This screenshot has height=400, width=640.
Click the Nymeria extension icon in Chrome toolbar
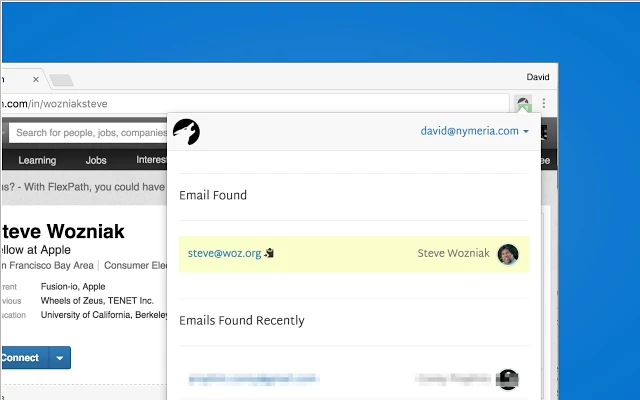pyautogui.click(x=523, y=103)
